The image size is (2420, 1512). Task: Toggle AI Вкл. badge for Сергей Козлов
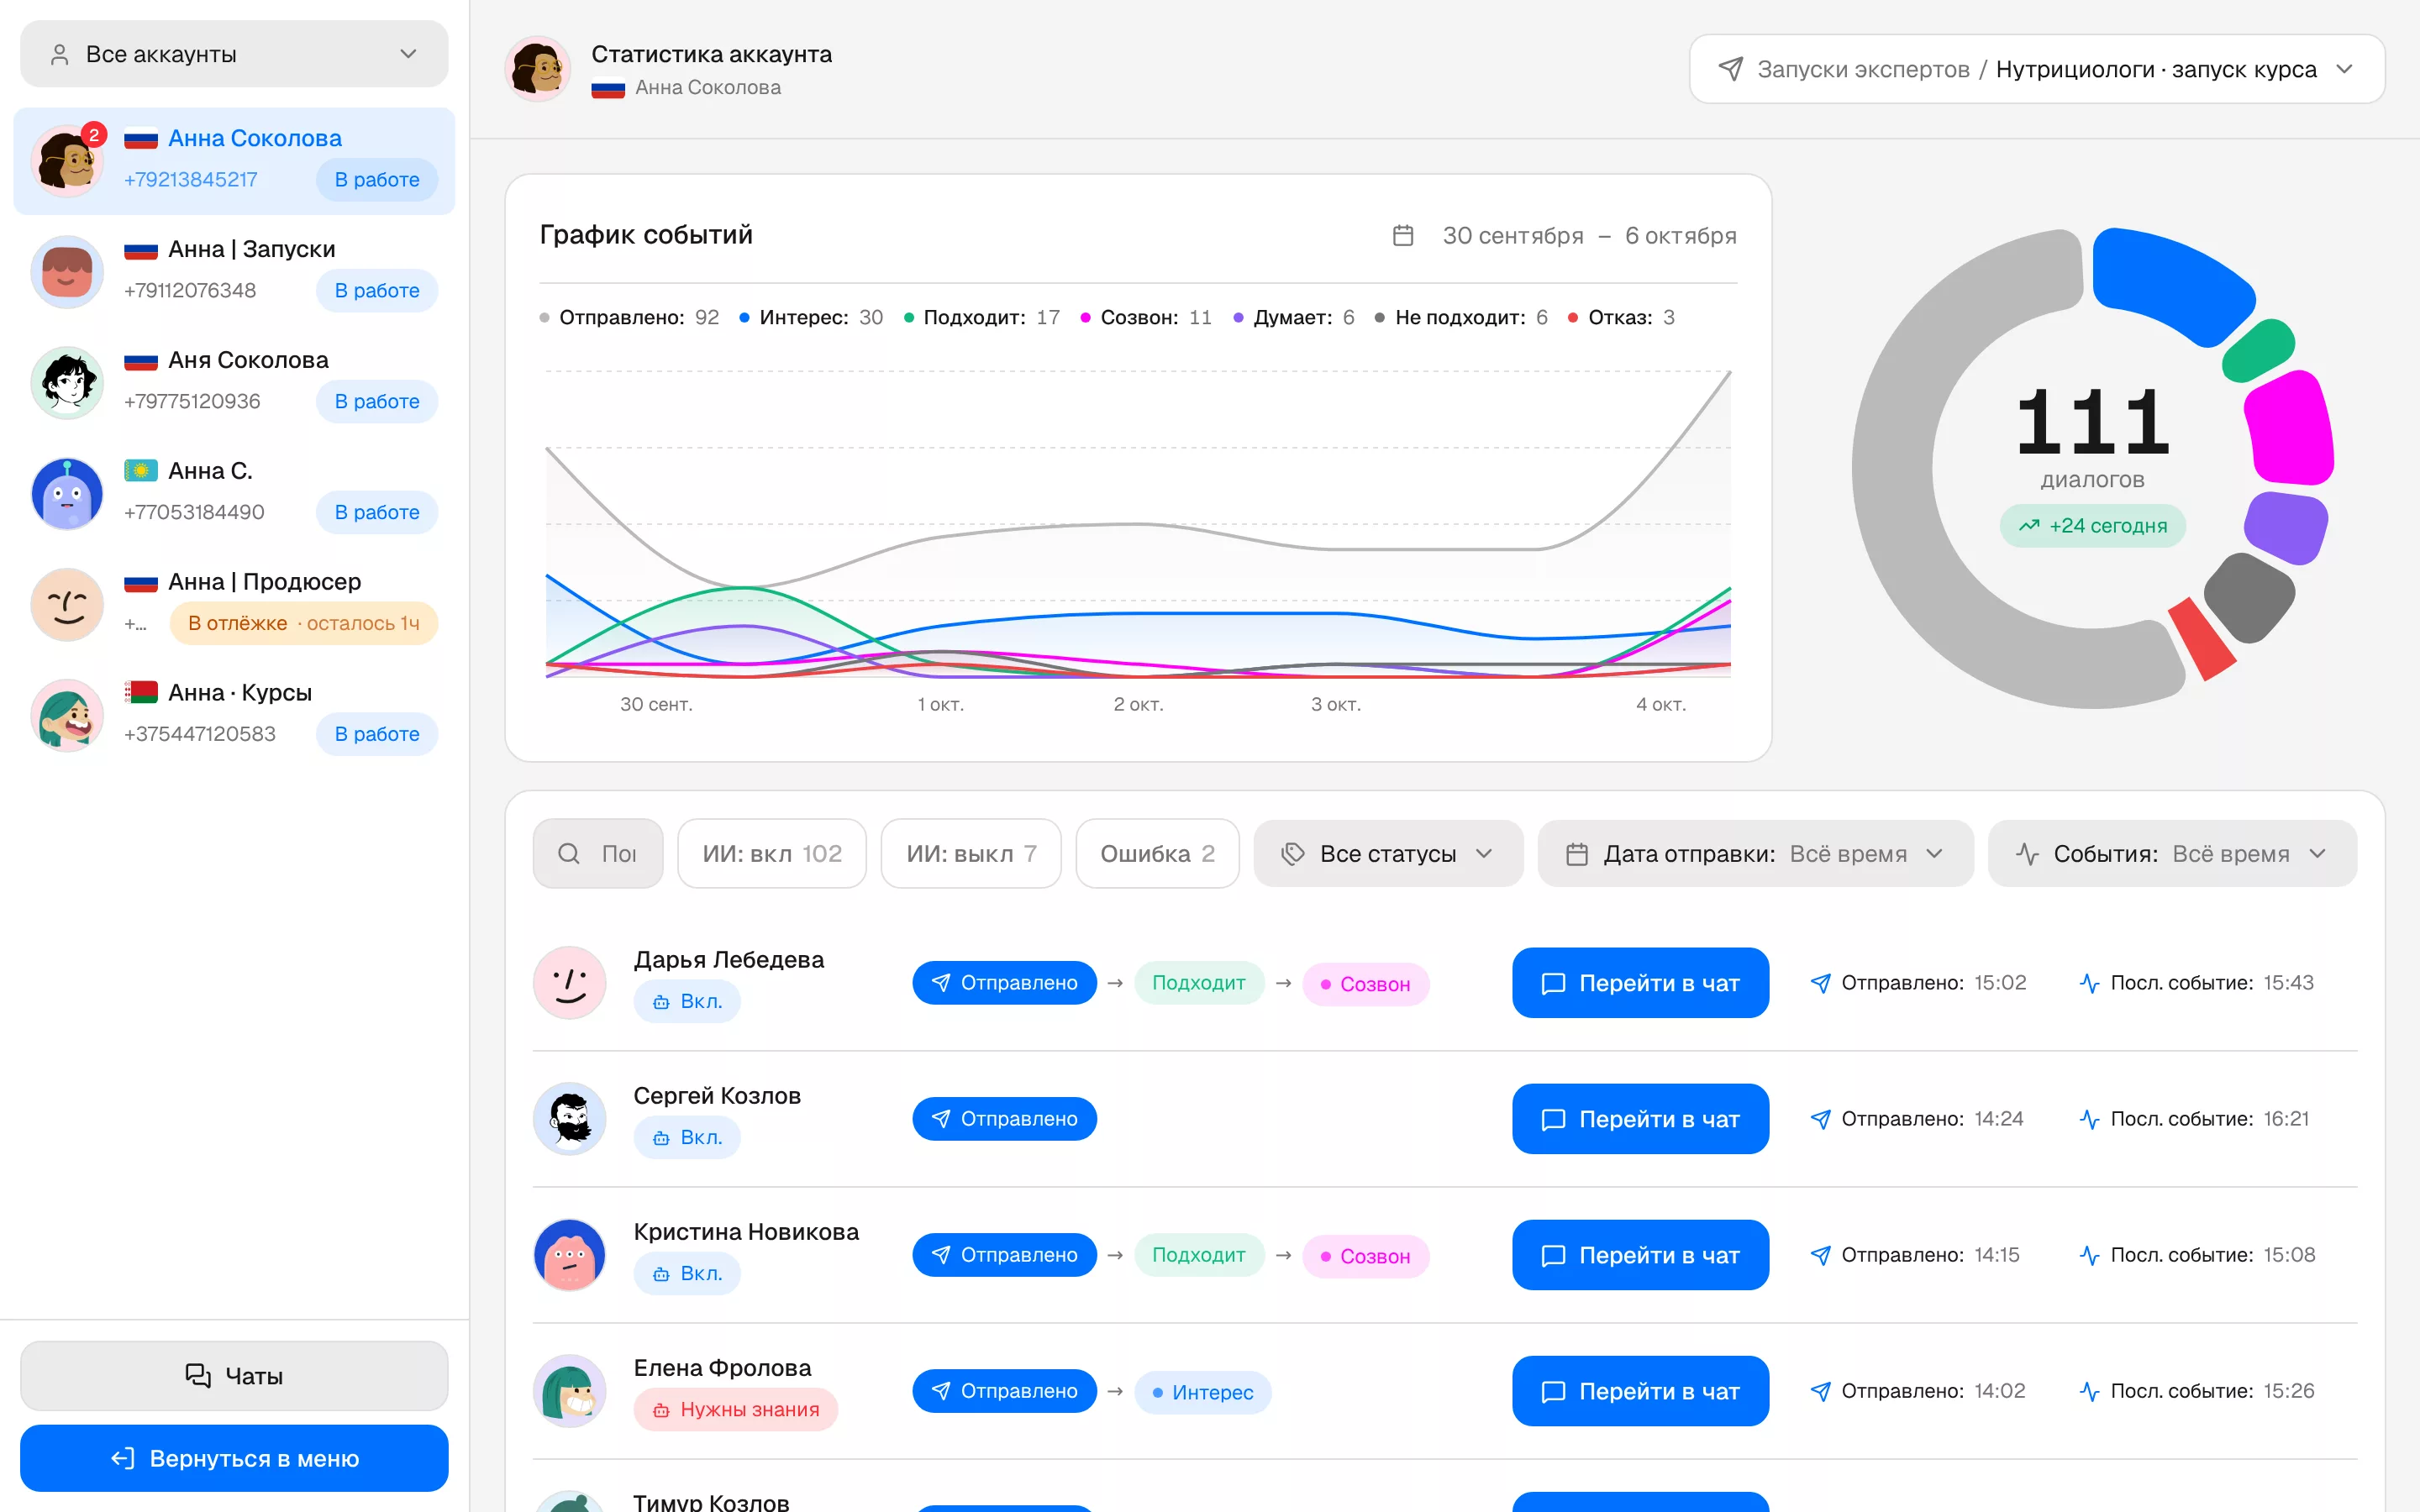(x=687, y=1138)
